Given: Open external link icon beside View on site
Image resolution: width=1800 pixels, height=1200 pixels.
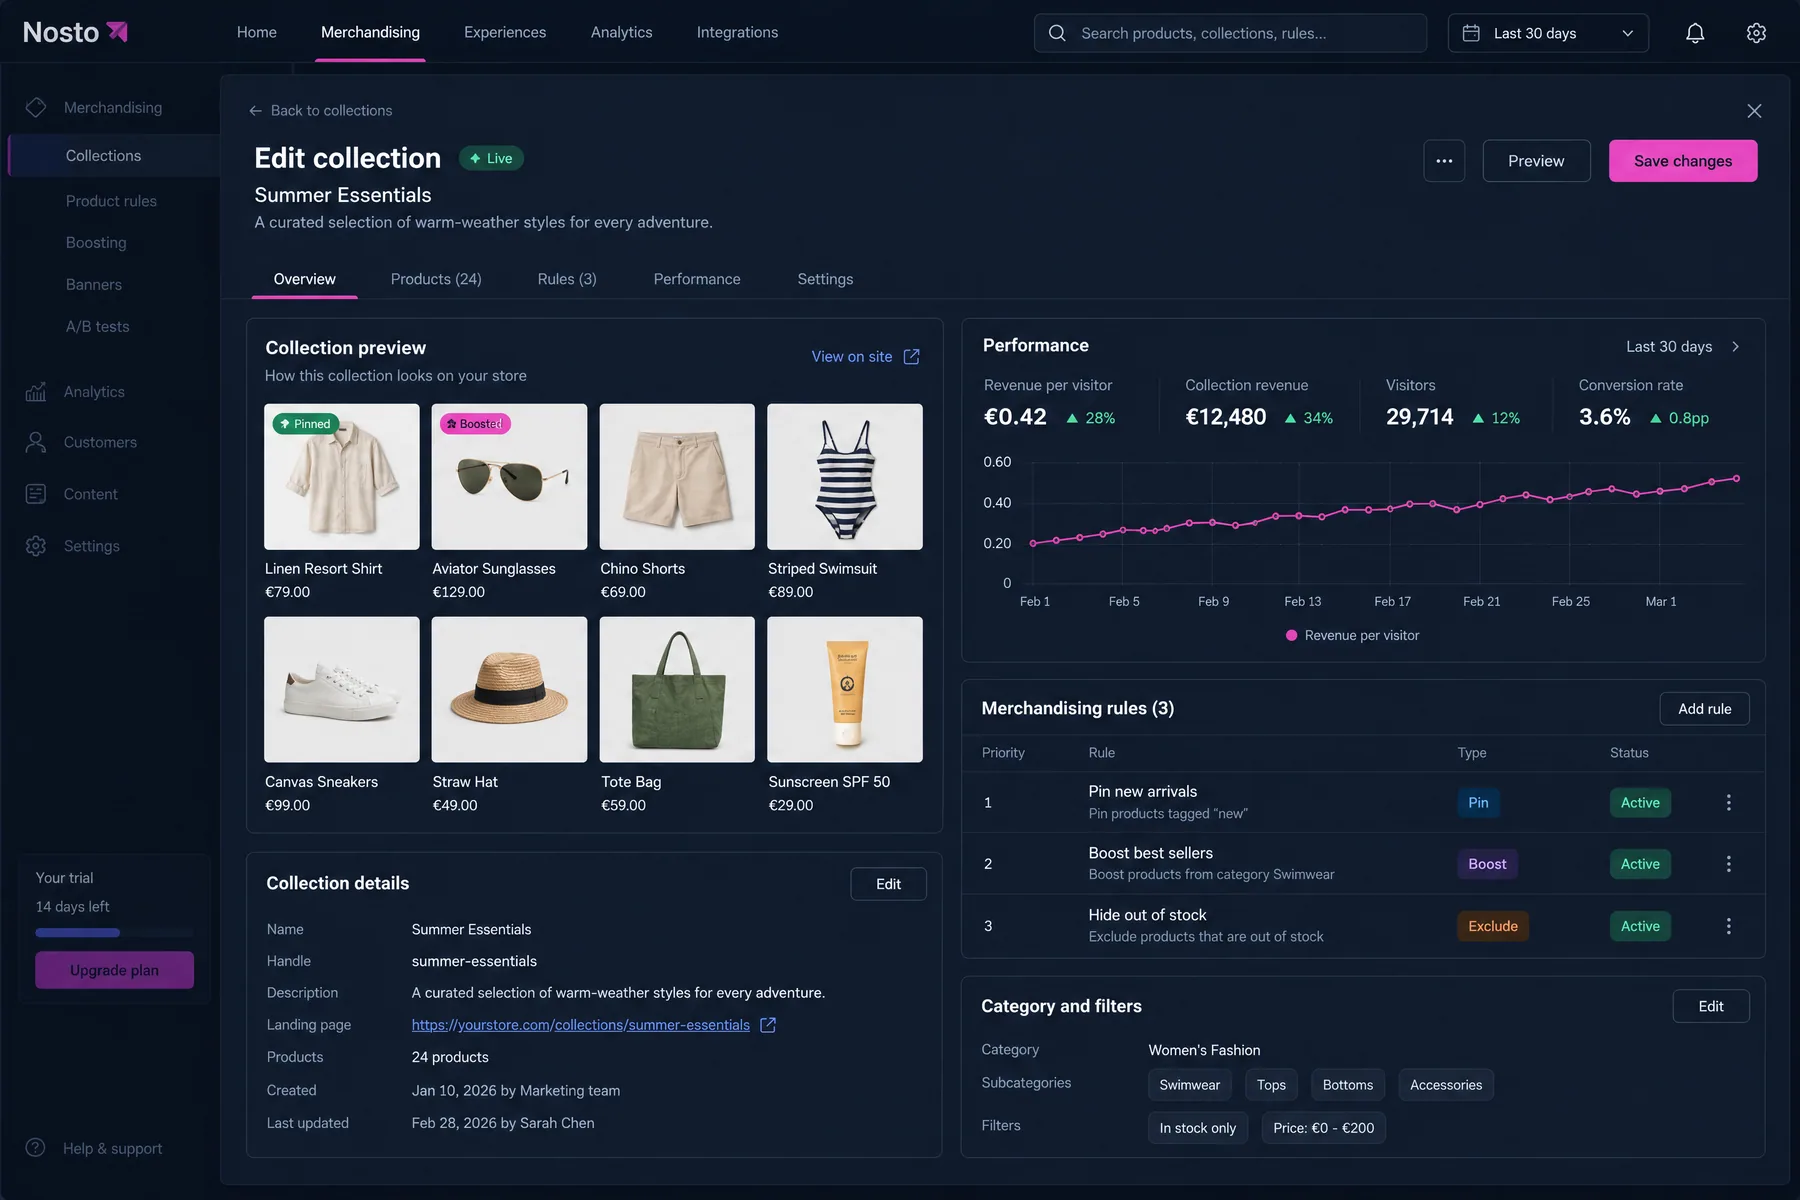Looking at the screenshot, I should click(x=911, y=357).
